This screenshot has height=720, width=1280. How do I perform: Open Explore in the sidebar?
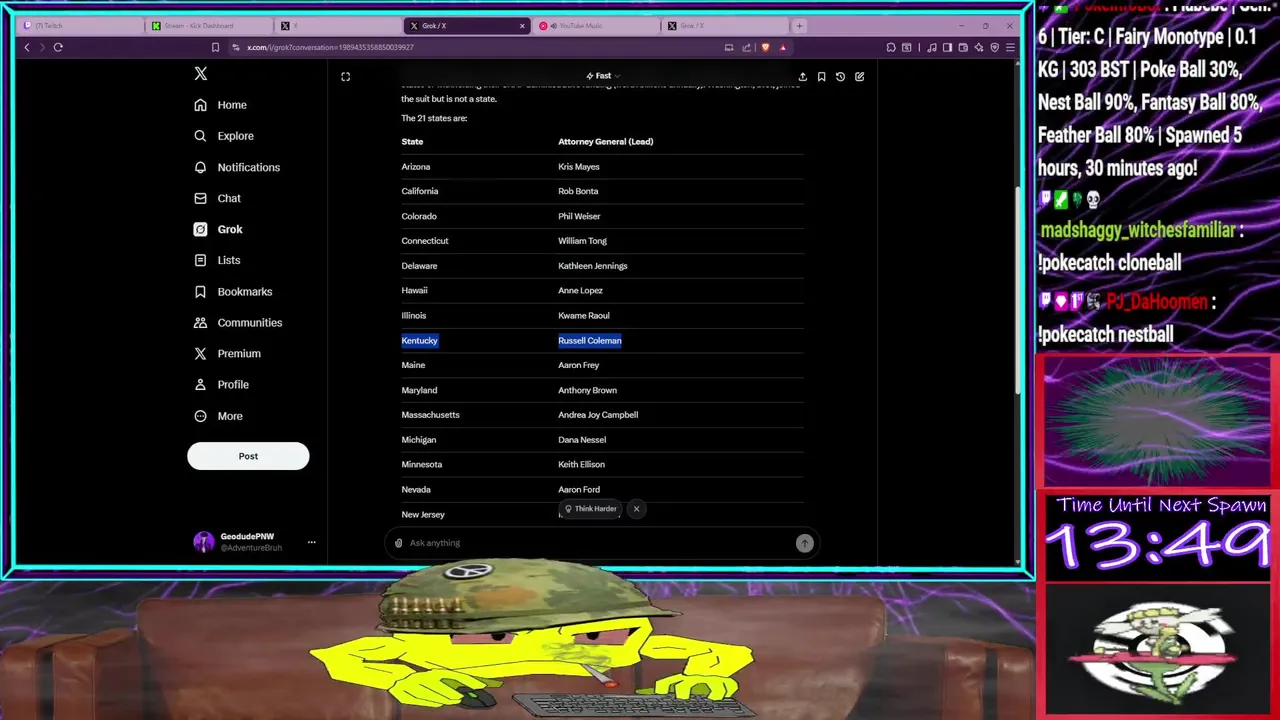pos(224,136)
